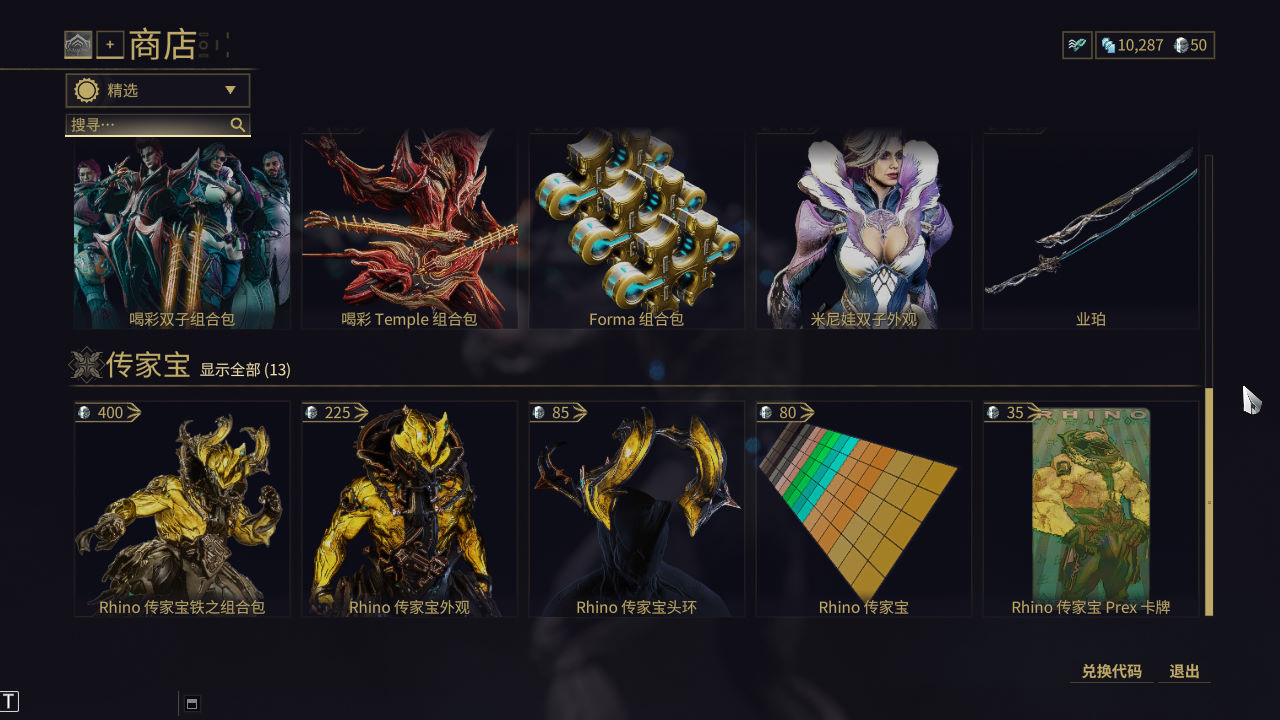Click the lotus profile avatar icon

click(x=78, y=45)
